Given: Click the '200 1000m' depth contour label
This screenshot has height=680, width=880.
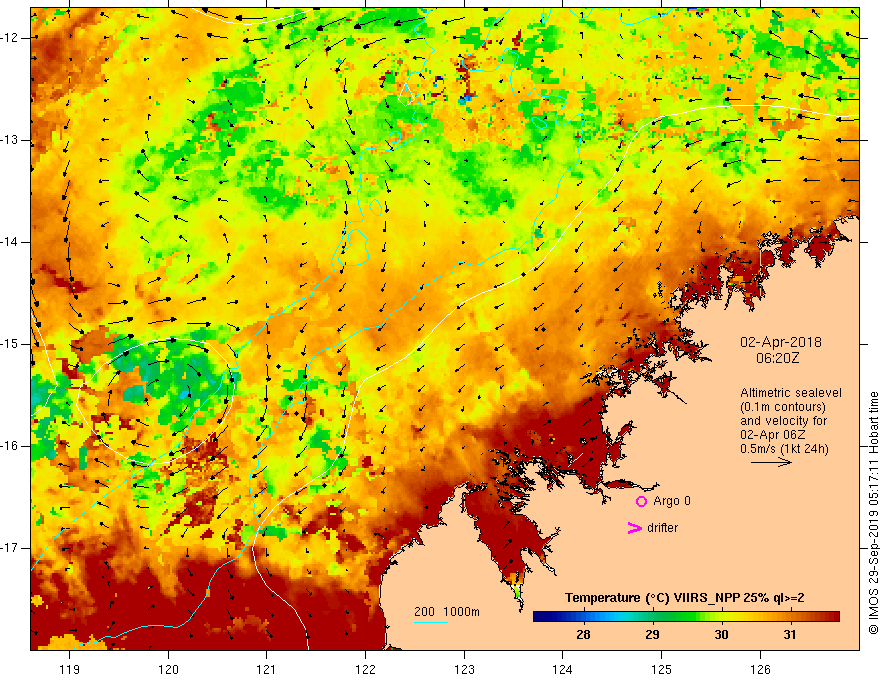Looking at the screenshot, I should 447,612.
